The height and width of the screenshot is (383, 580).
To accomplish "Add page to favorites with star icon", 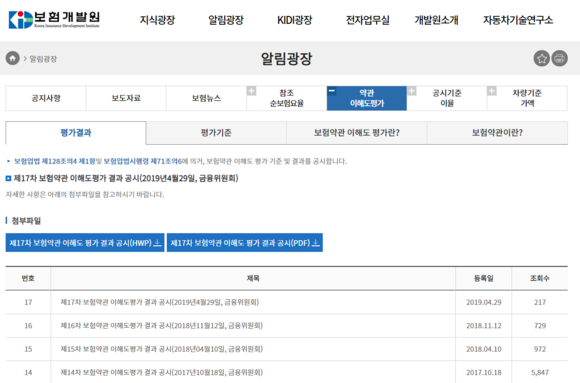I will (542, 58).
